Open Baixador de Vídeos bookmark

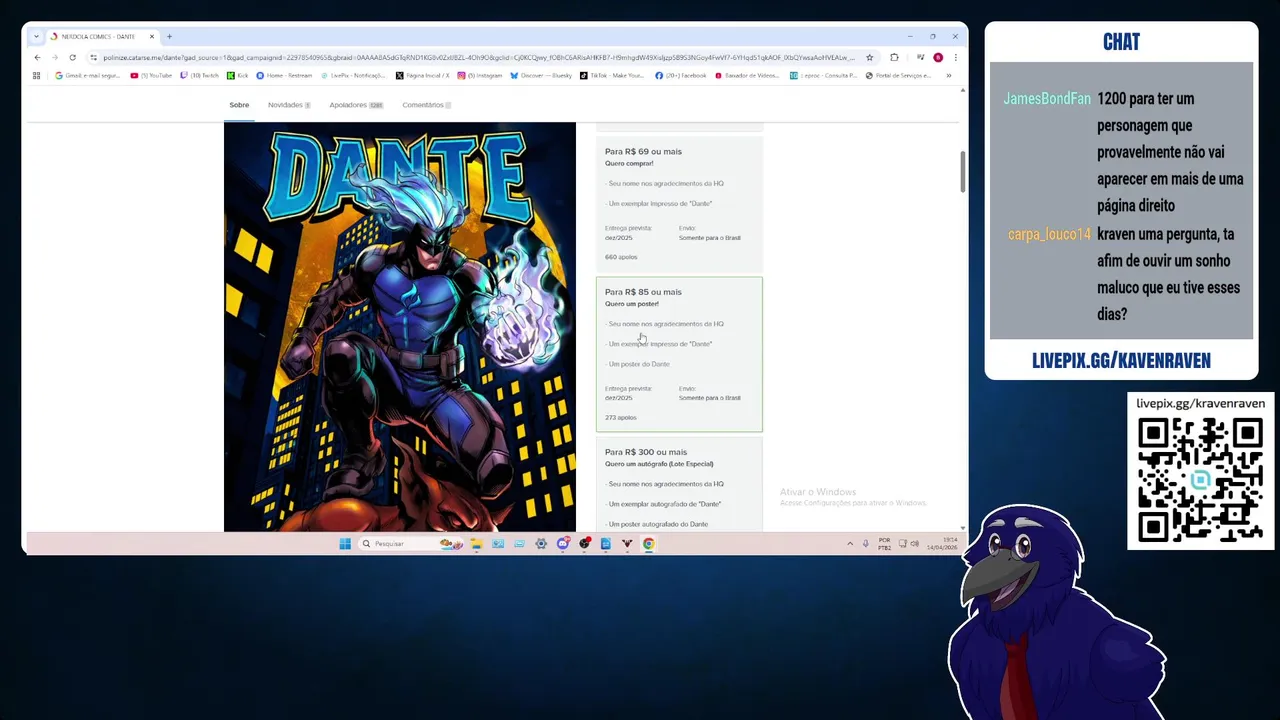pyautogui.click(x=747, y=75)
